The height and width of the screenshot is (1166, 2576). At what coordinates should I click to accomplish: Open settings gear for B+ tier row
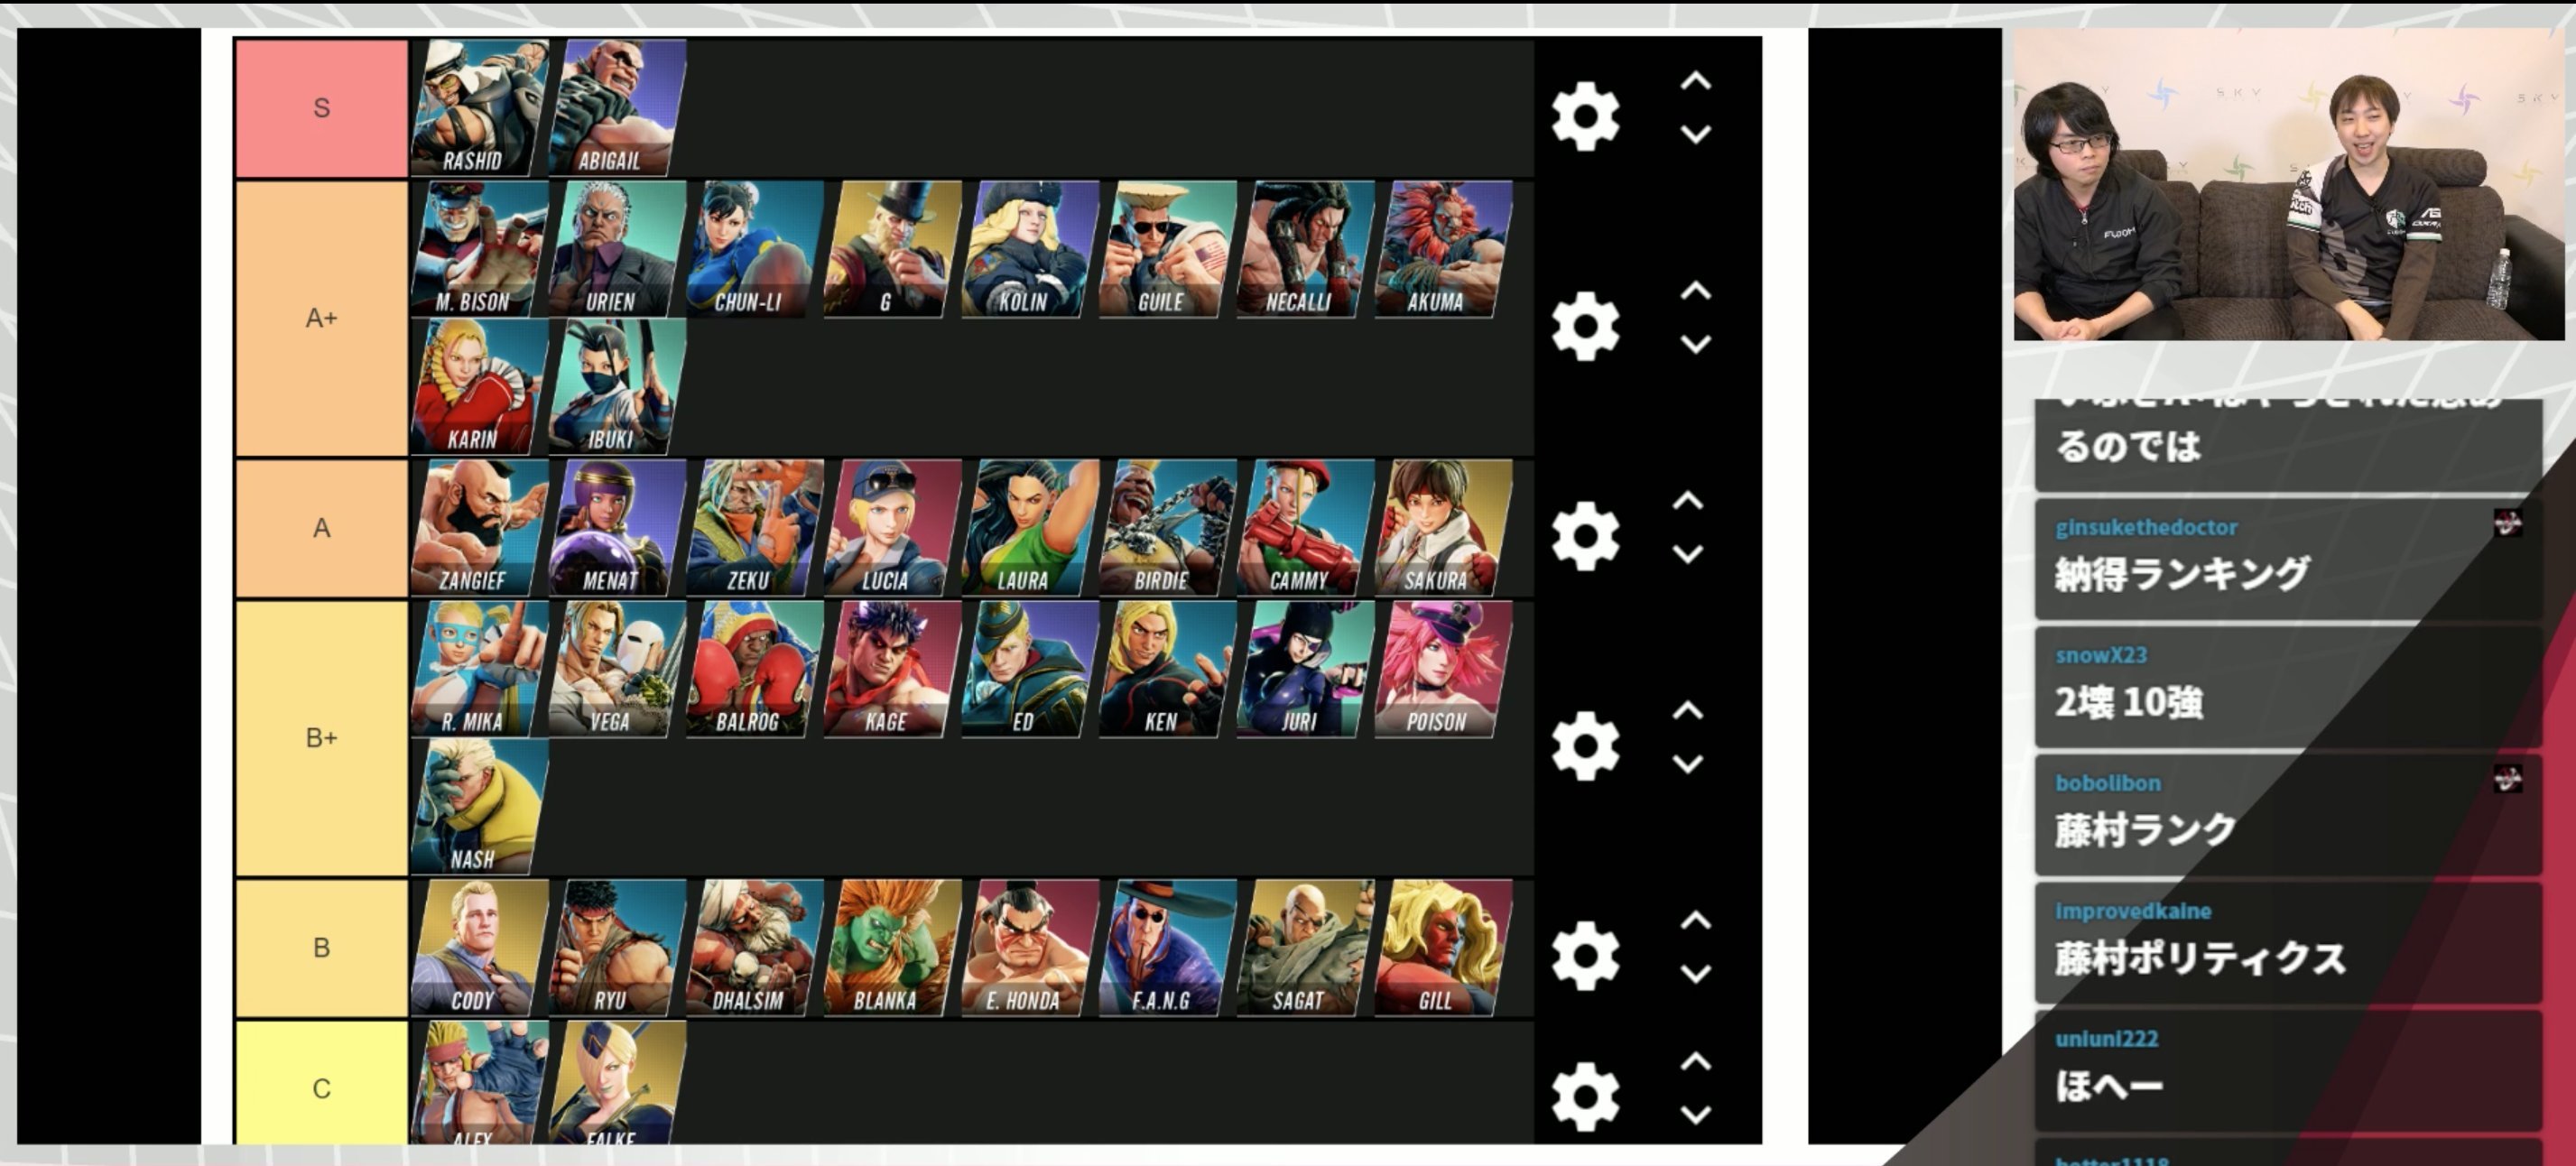[x=1585, y=746]
